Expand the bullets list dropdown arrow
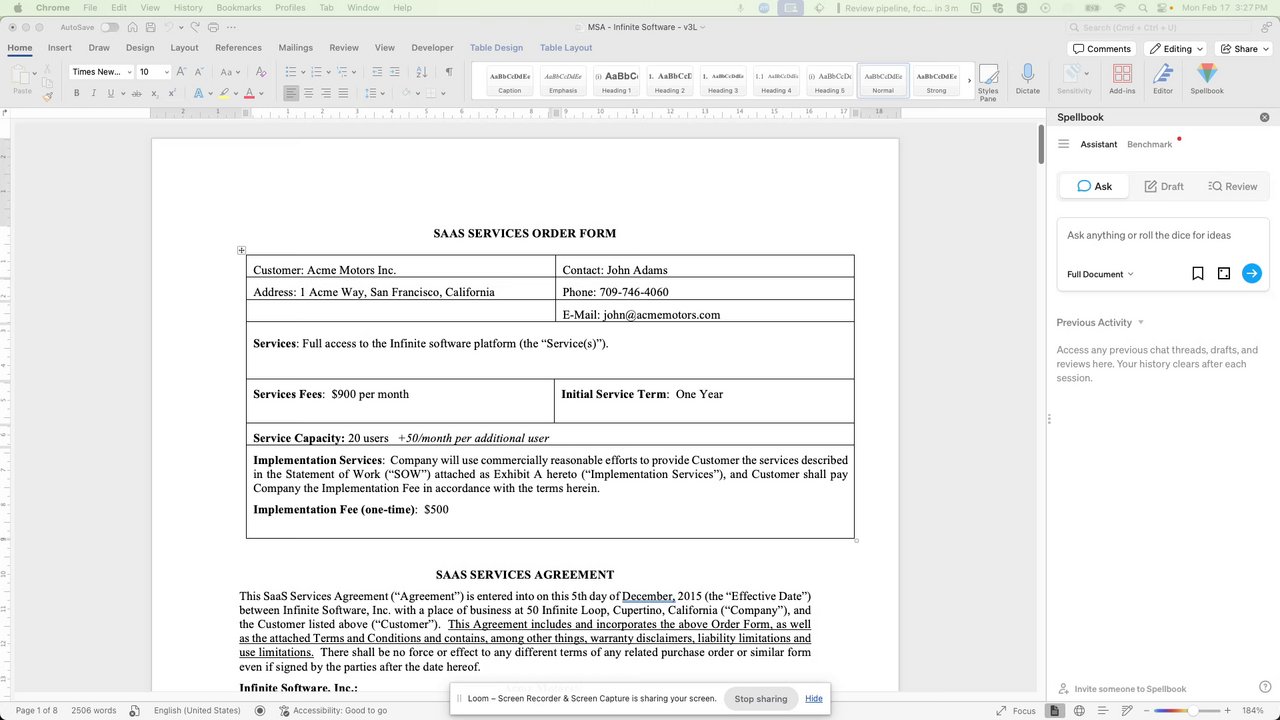 (303, 72)
